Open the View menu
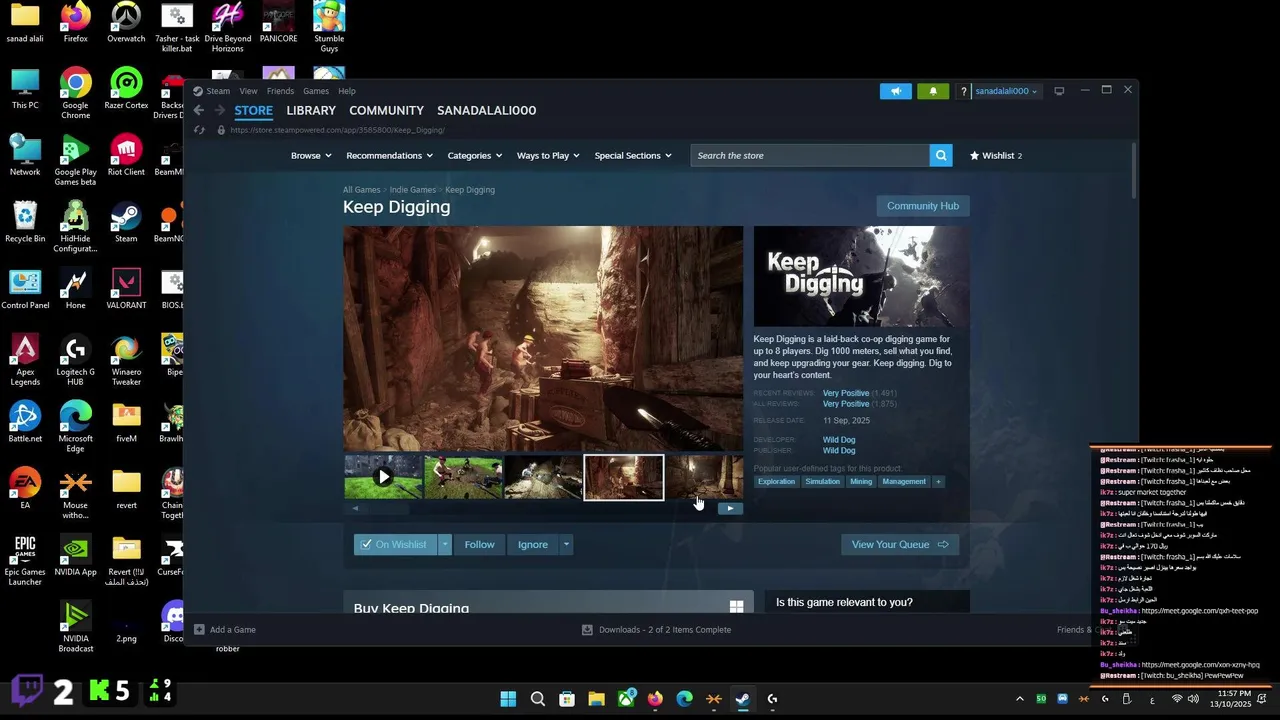This screenshot has width=1280, height=720. tap(248, 91)
